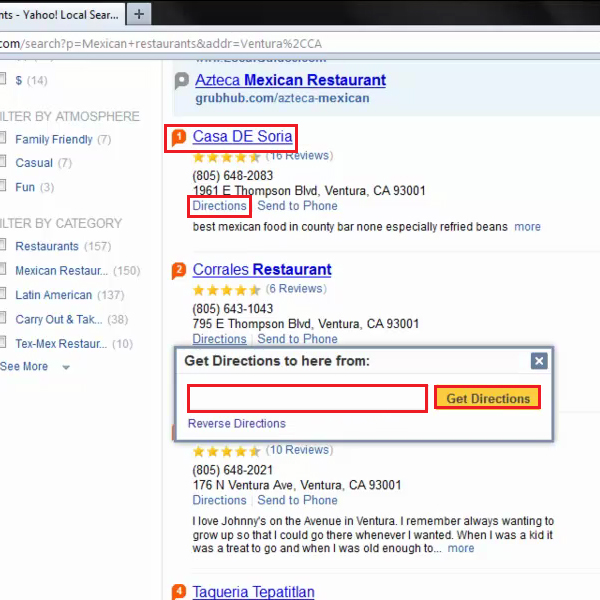Check the Carry Out & Tak... checkbox
Screen dimensions: 600x600
tap(3, 318)
